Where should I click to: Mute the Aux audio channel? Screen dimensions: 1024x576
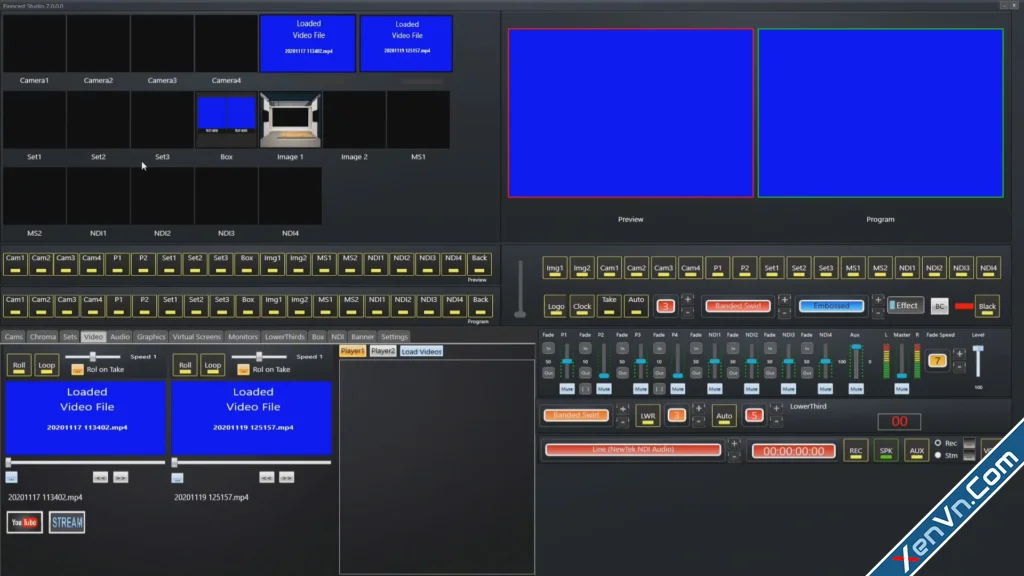[856, 389]
